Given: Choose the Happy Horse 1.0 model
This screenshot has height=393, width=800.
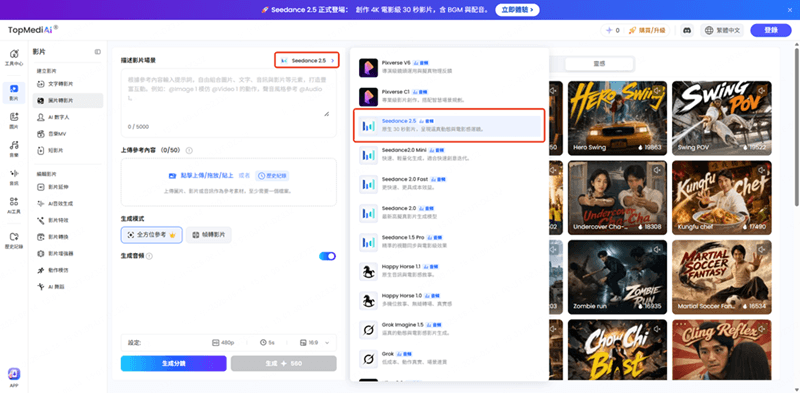Looking at the screenshot, I should pyautogui.click(x=449, y=301).
